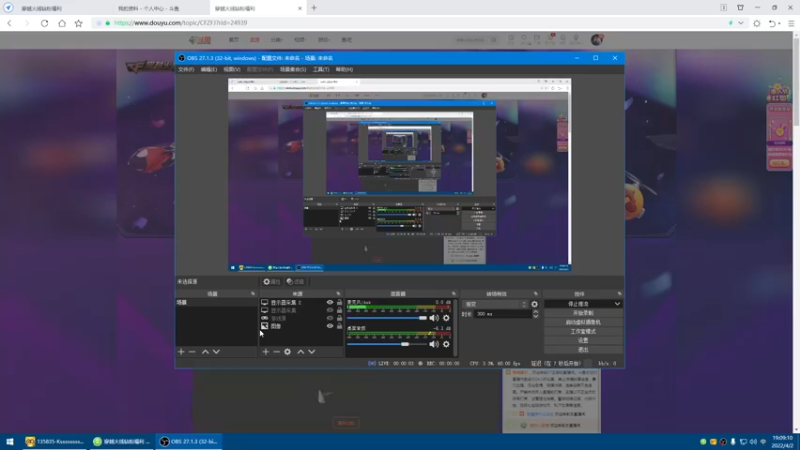Go to browser home page icon
The height and width of the screenshot is (450, 800).
pyautogui.click(x=62, y=23)
